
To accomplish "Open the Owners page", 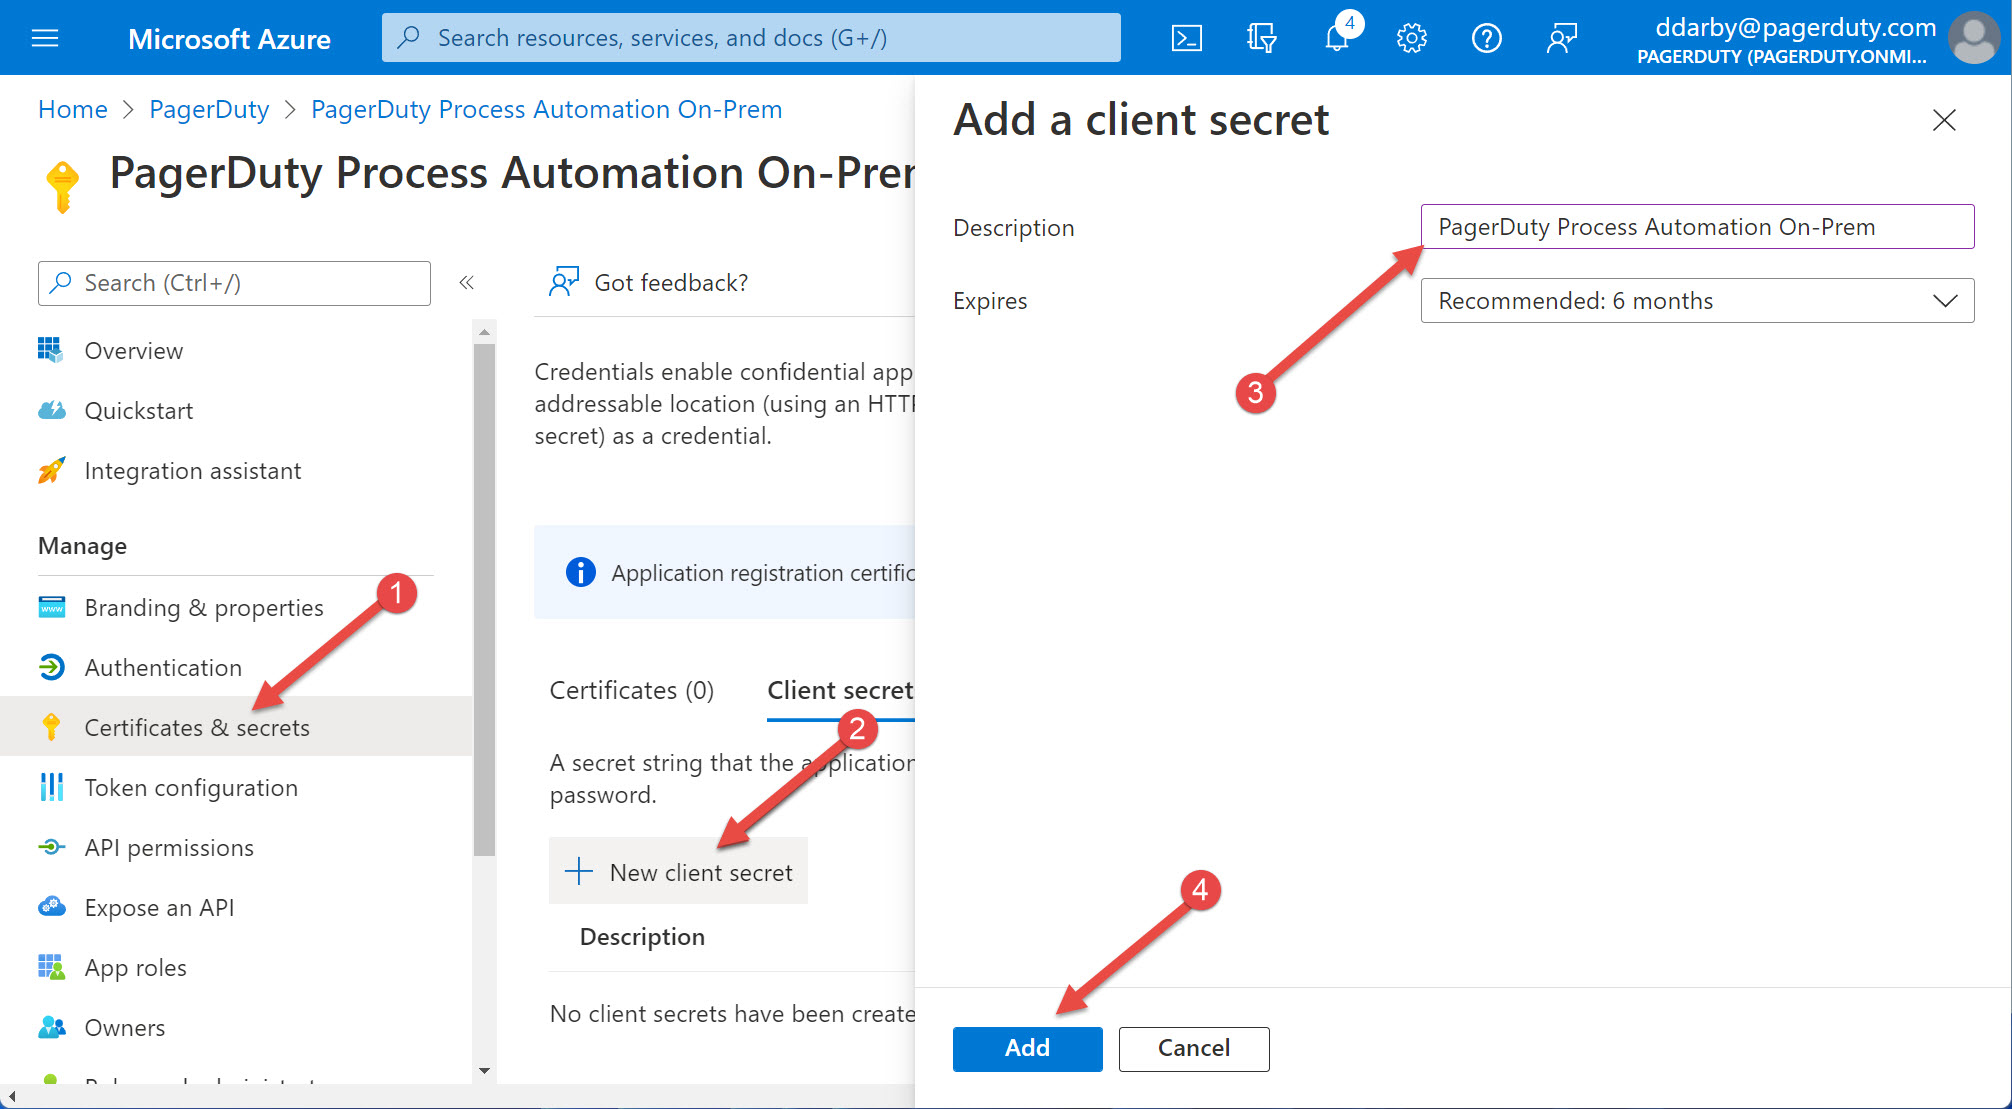I will pos(125,1027).
